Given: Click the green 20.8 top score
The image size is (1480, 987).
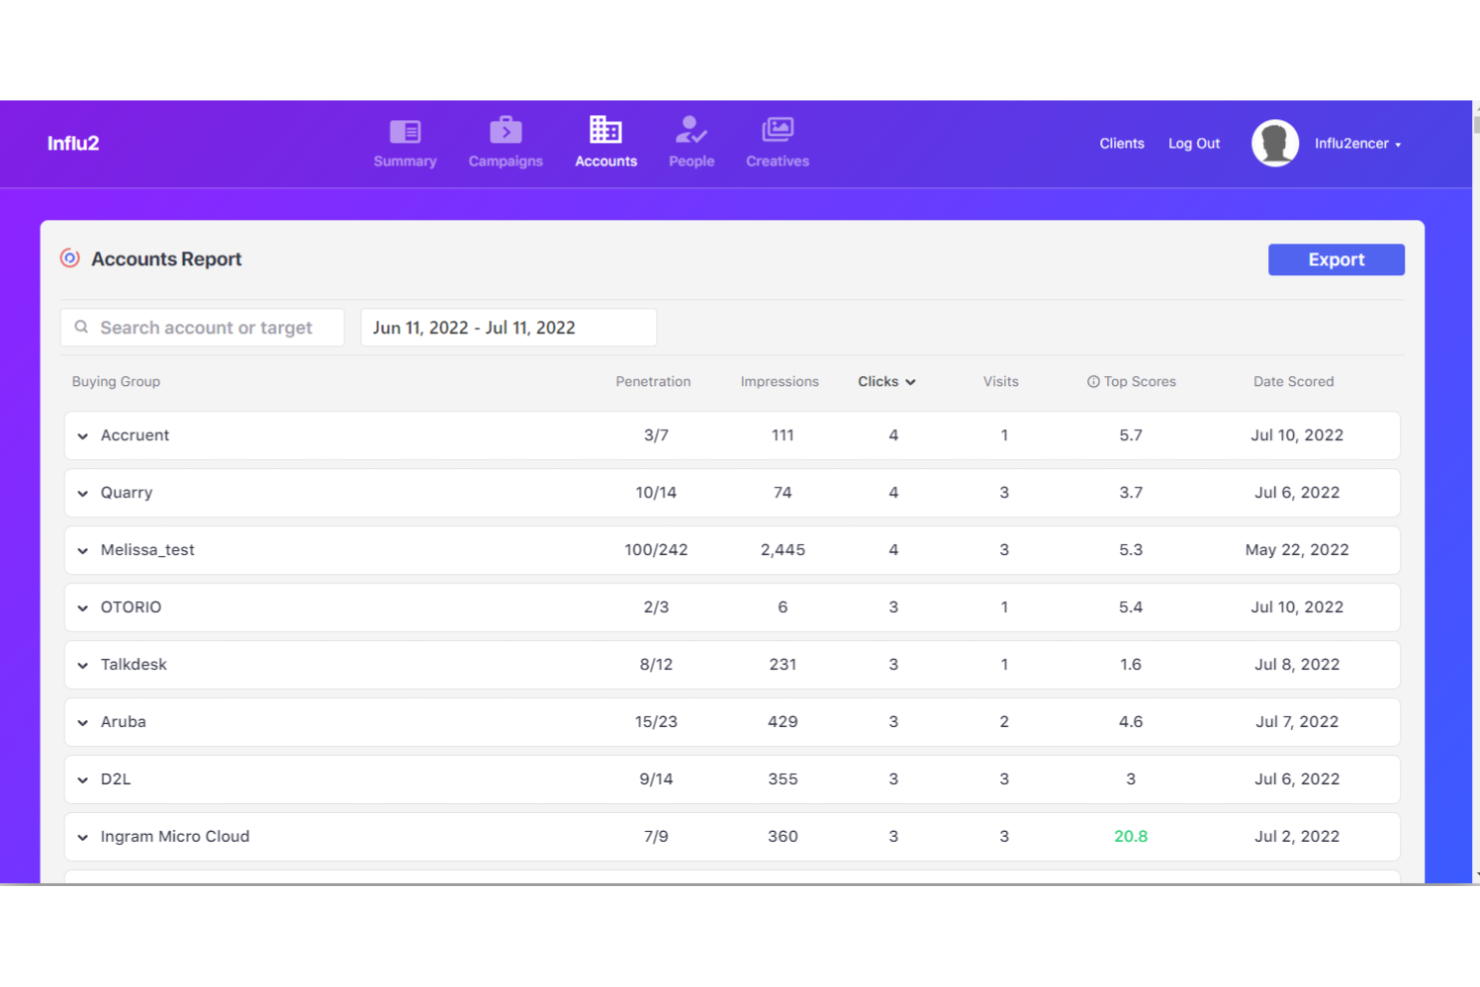Looking at the screenshot, I should click(1131, 836).
